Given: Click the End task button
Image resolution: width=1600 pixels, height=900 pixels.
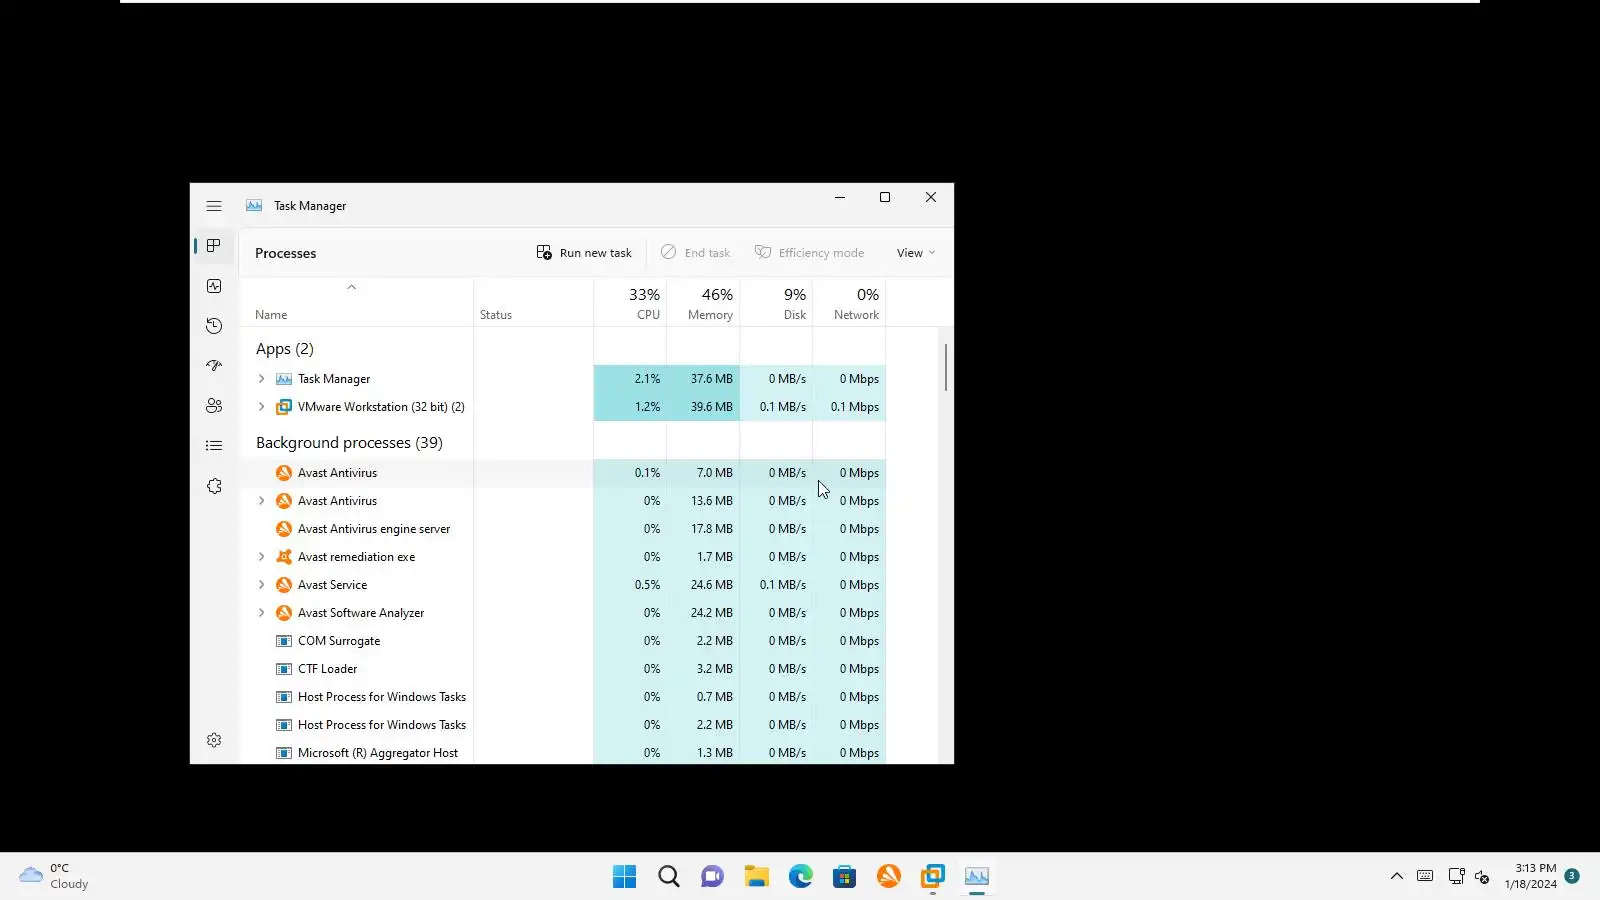Looking at the screenshot, I should [x=695, y=253].
